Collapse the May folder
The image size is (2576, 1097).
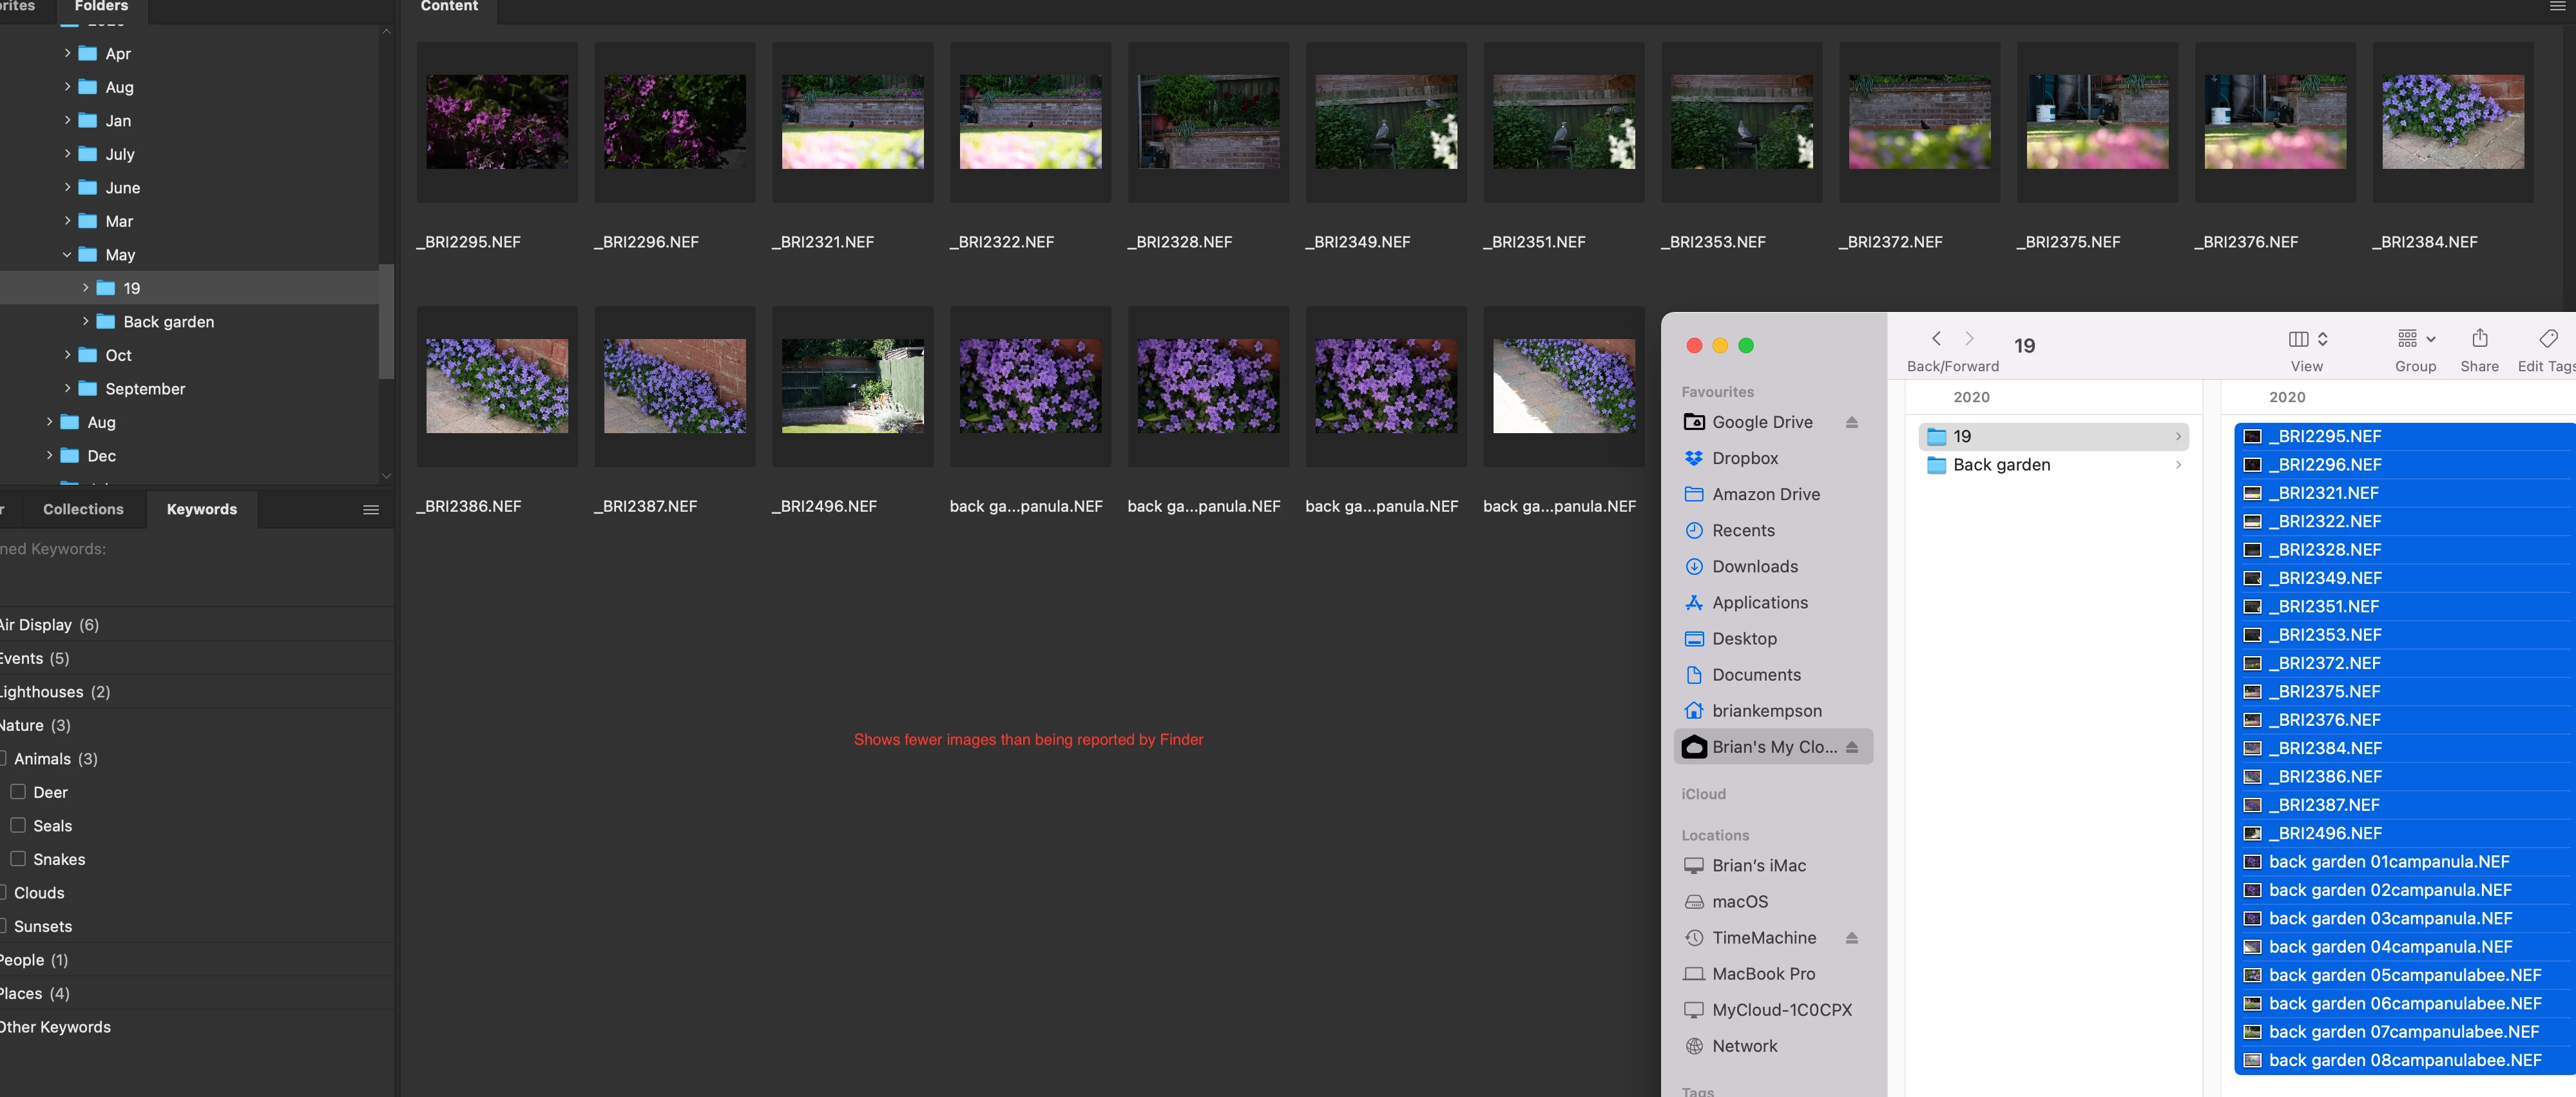[x=67, y=255]
